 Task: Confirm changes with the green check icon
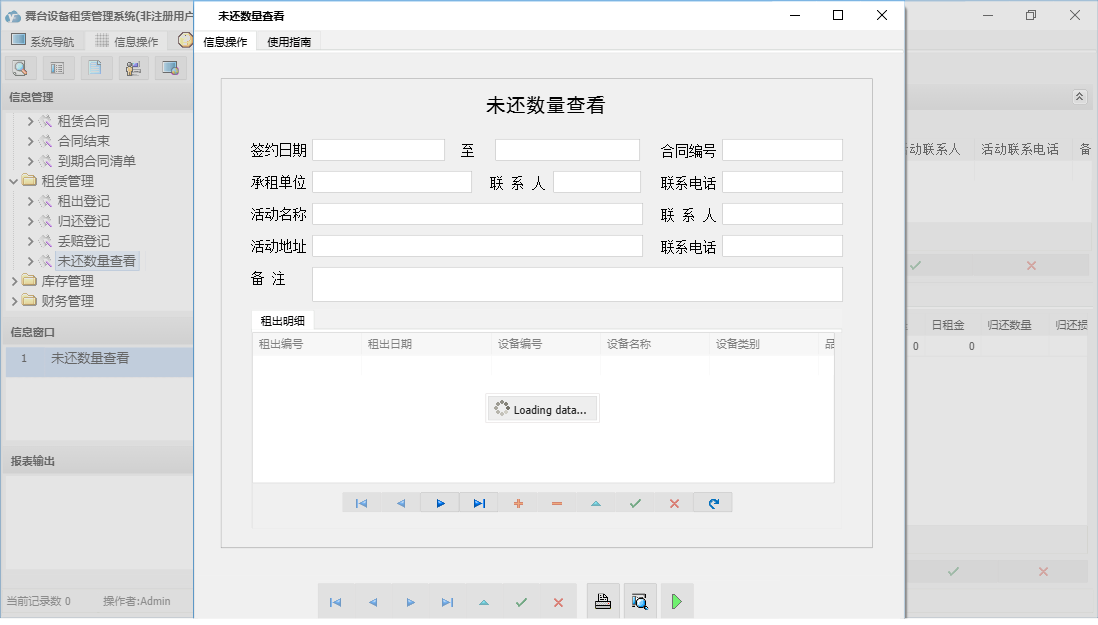(x=635, y=503)
